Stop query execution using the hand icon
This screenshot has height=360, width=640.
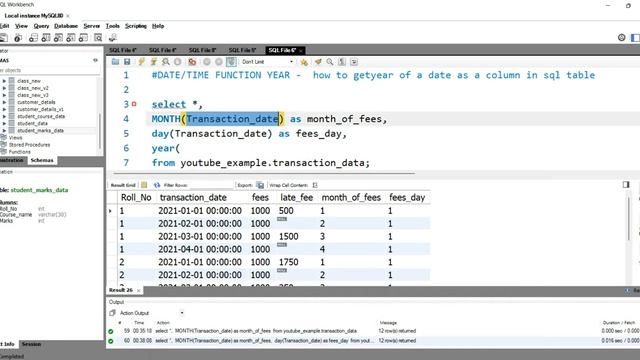pos(178,62)
